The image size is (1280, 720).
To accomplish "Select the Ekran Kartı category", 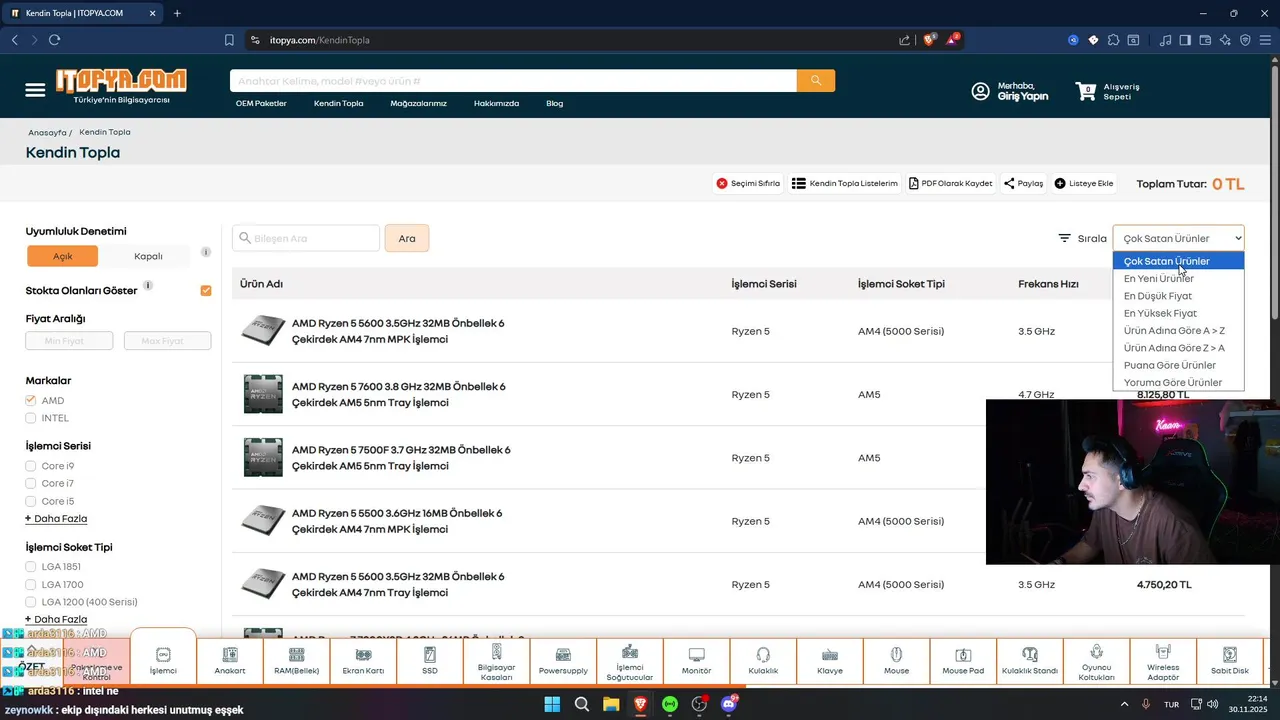I will 363,661.
